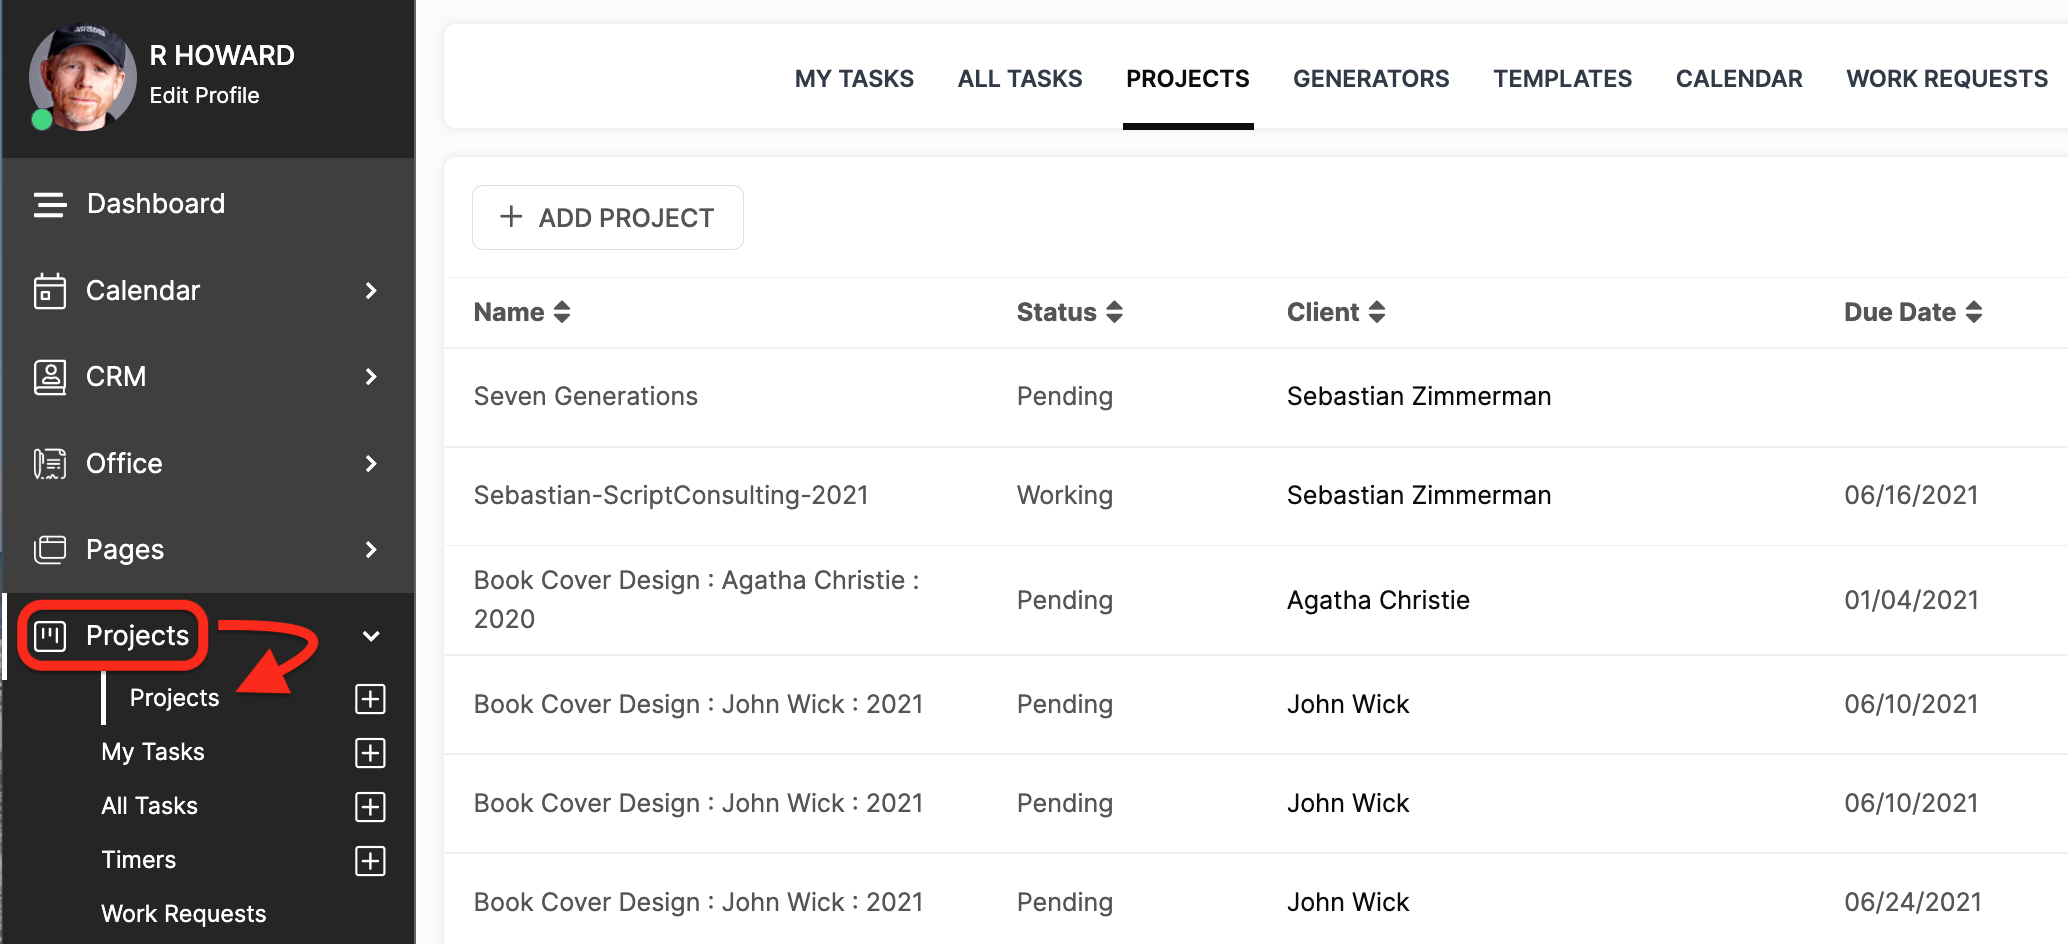Image resolution: width=2068 pixels, height=944 pixels.
Task: Click R Howard's profile avatar
Action: pyautogui.click(x=82, y=77)
